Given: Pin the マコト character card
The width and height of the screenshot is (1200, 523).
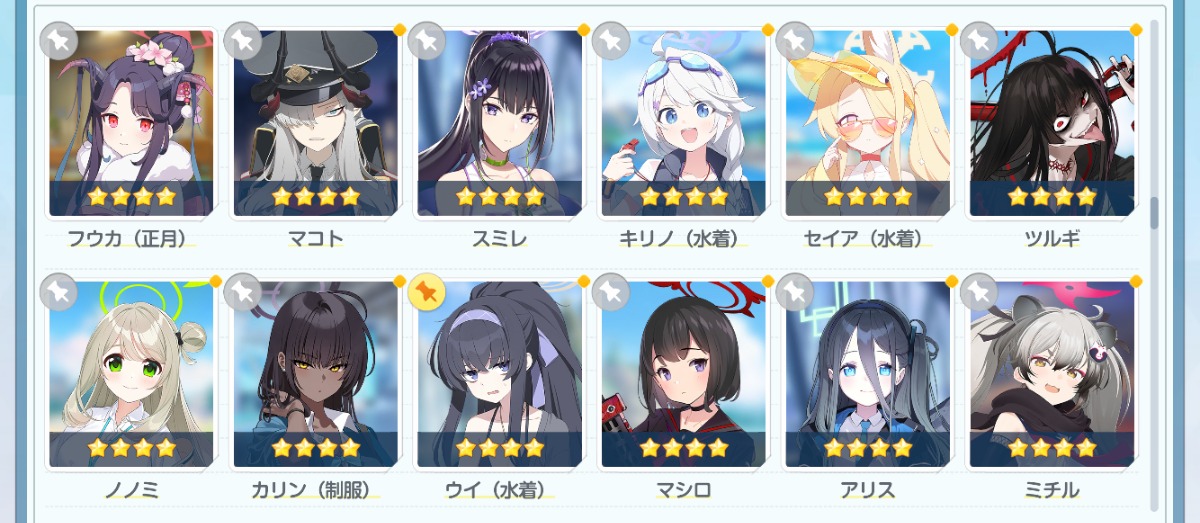Looking at the screenshot, I should (243, 41).
